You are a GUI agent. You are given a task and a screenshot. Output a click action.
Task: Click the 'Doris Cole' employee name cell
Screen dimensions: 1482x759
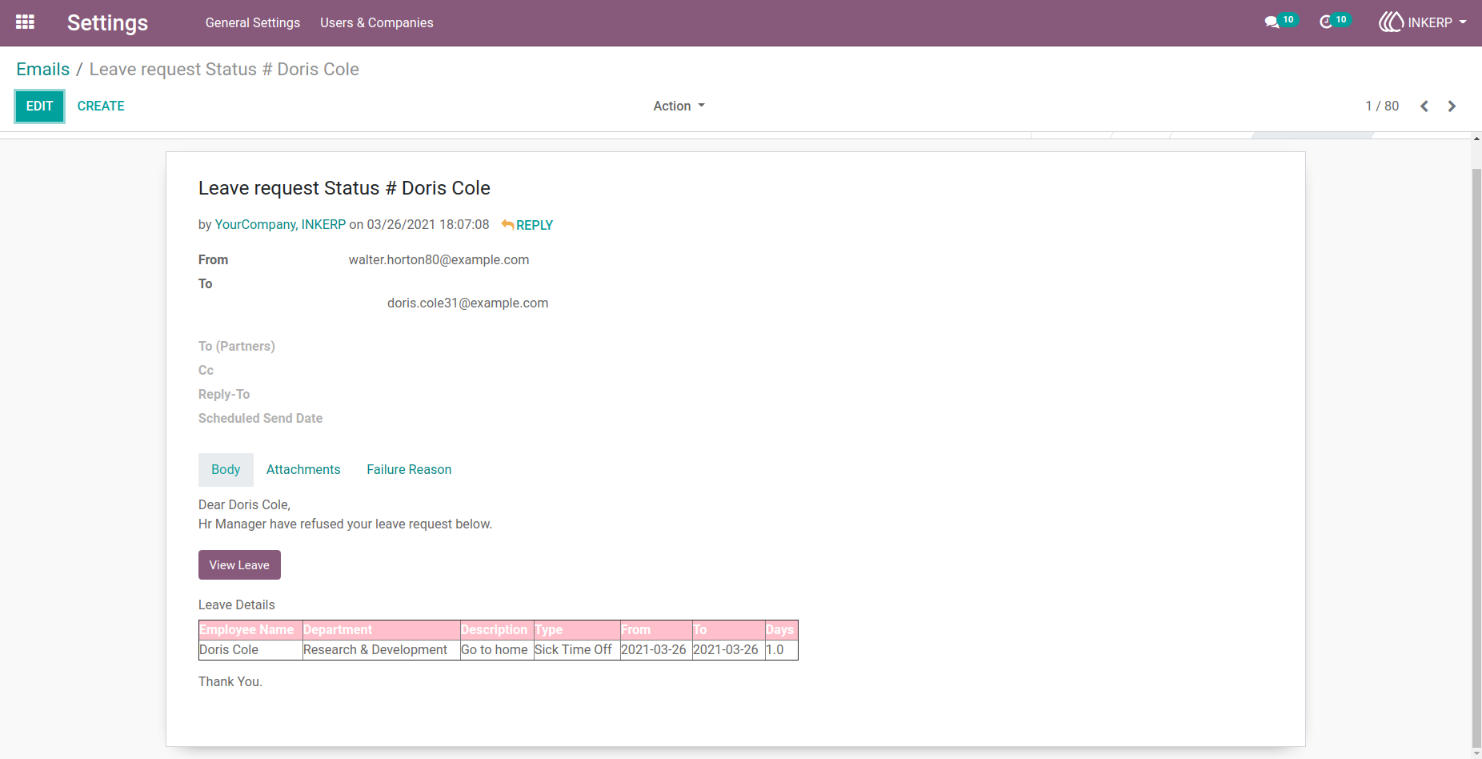click(250, 650)
